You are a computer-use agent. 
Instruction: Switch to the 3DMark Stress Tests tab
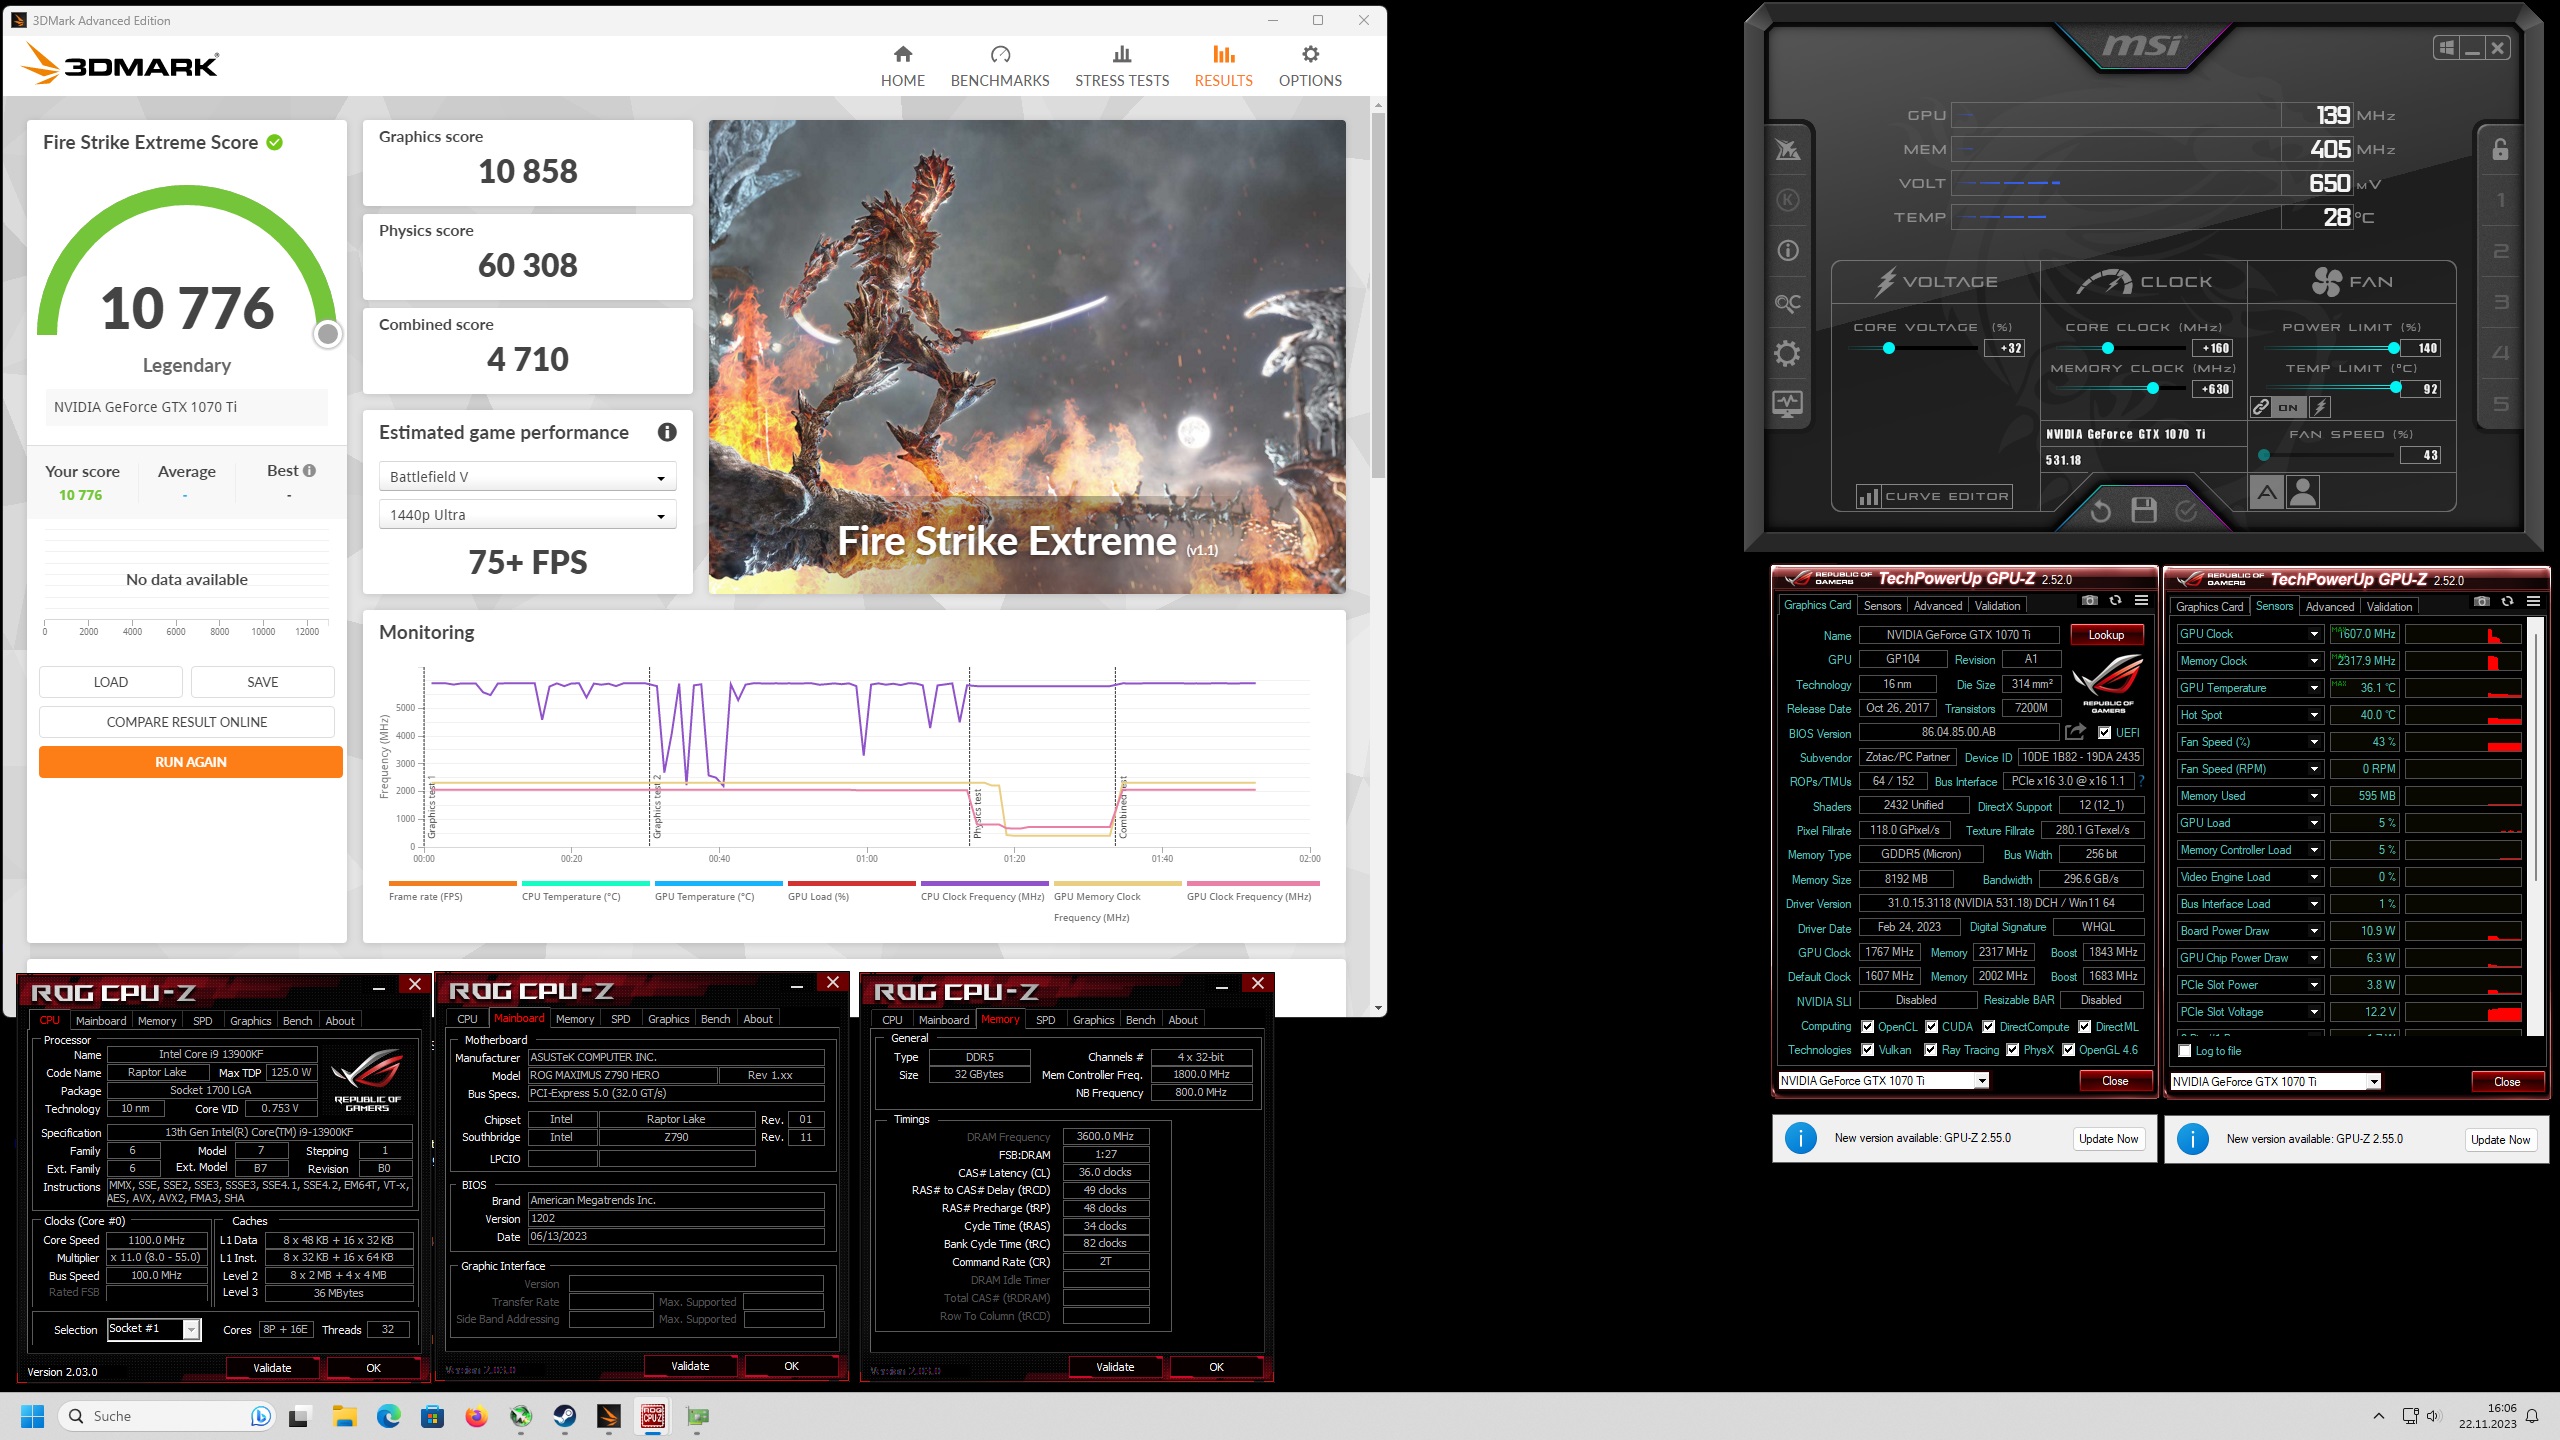click(1122, 67)
